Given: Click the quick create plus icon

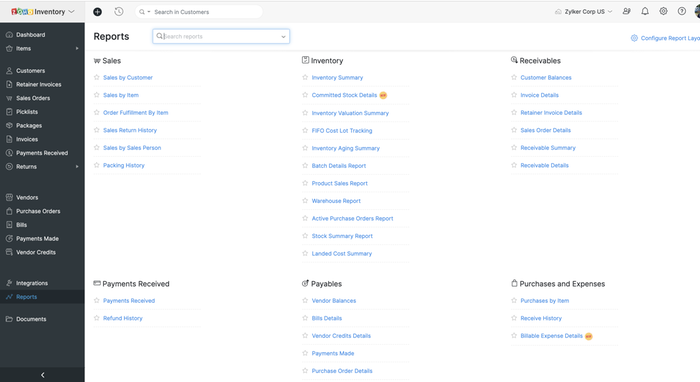Looking at the screenshot, I should [97, 12].
